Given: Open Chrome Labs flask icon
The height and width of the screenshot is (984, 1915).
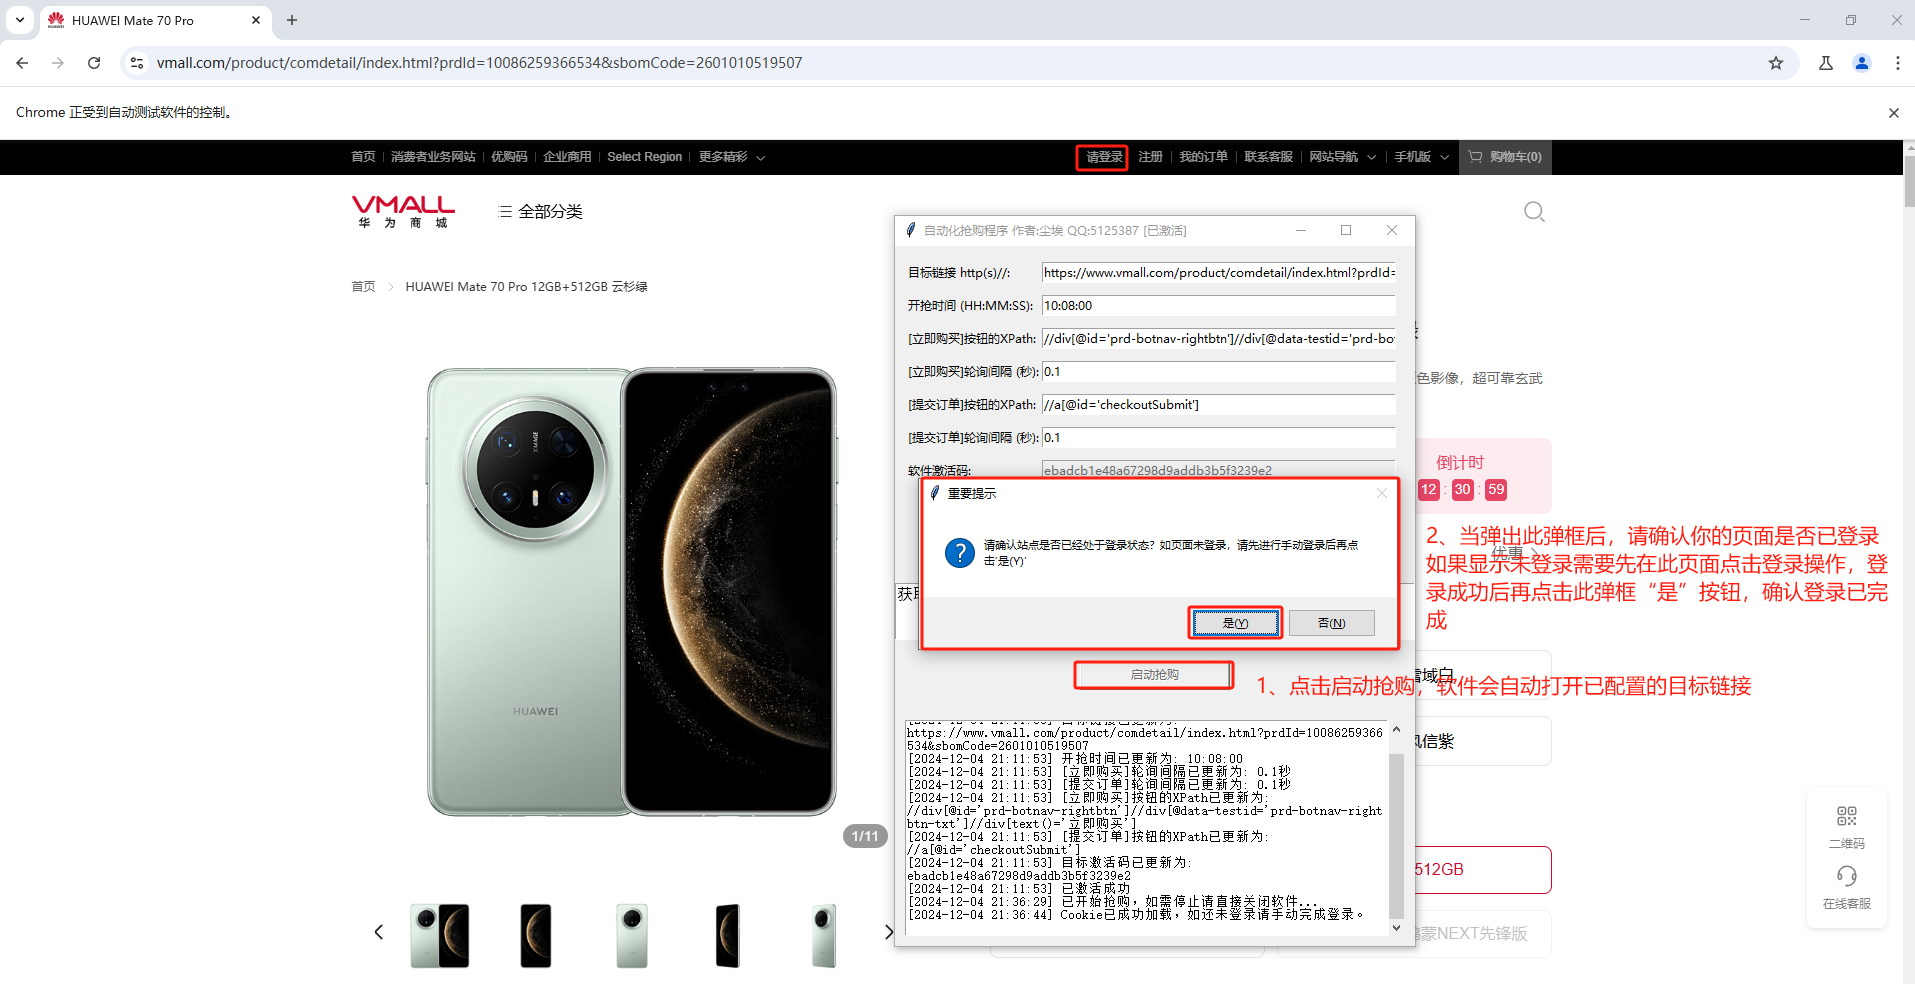Looking at the screenshot, I should click(1826, 63).
